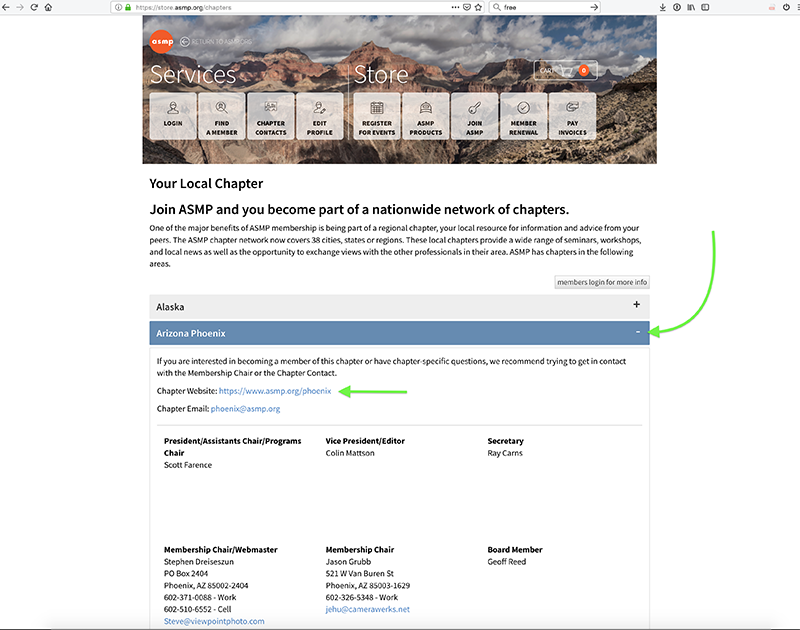Image resolution: width=800 pixels, height=630 pixels.
Task: Open the Login service tile
Action: pyautogui.click(x=173, y=116)
